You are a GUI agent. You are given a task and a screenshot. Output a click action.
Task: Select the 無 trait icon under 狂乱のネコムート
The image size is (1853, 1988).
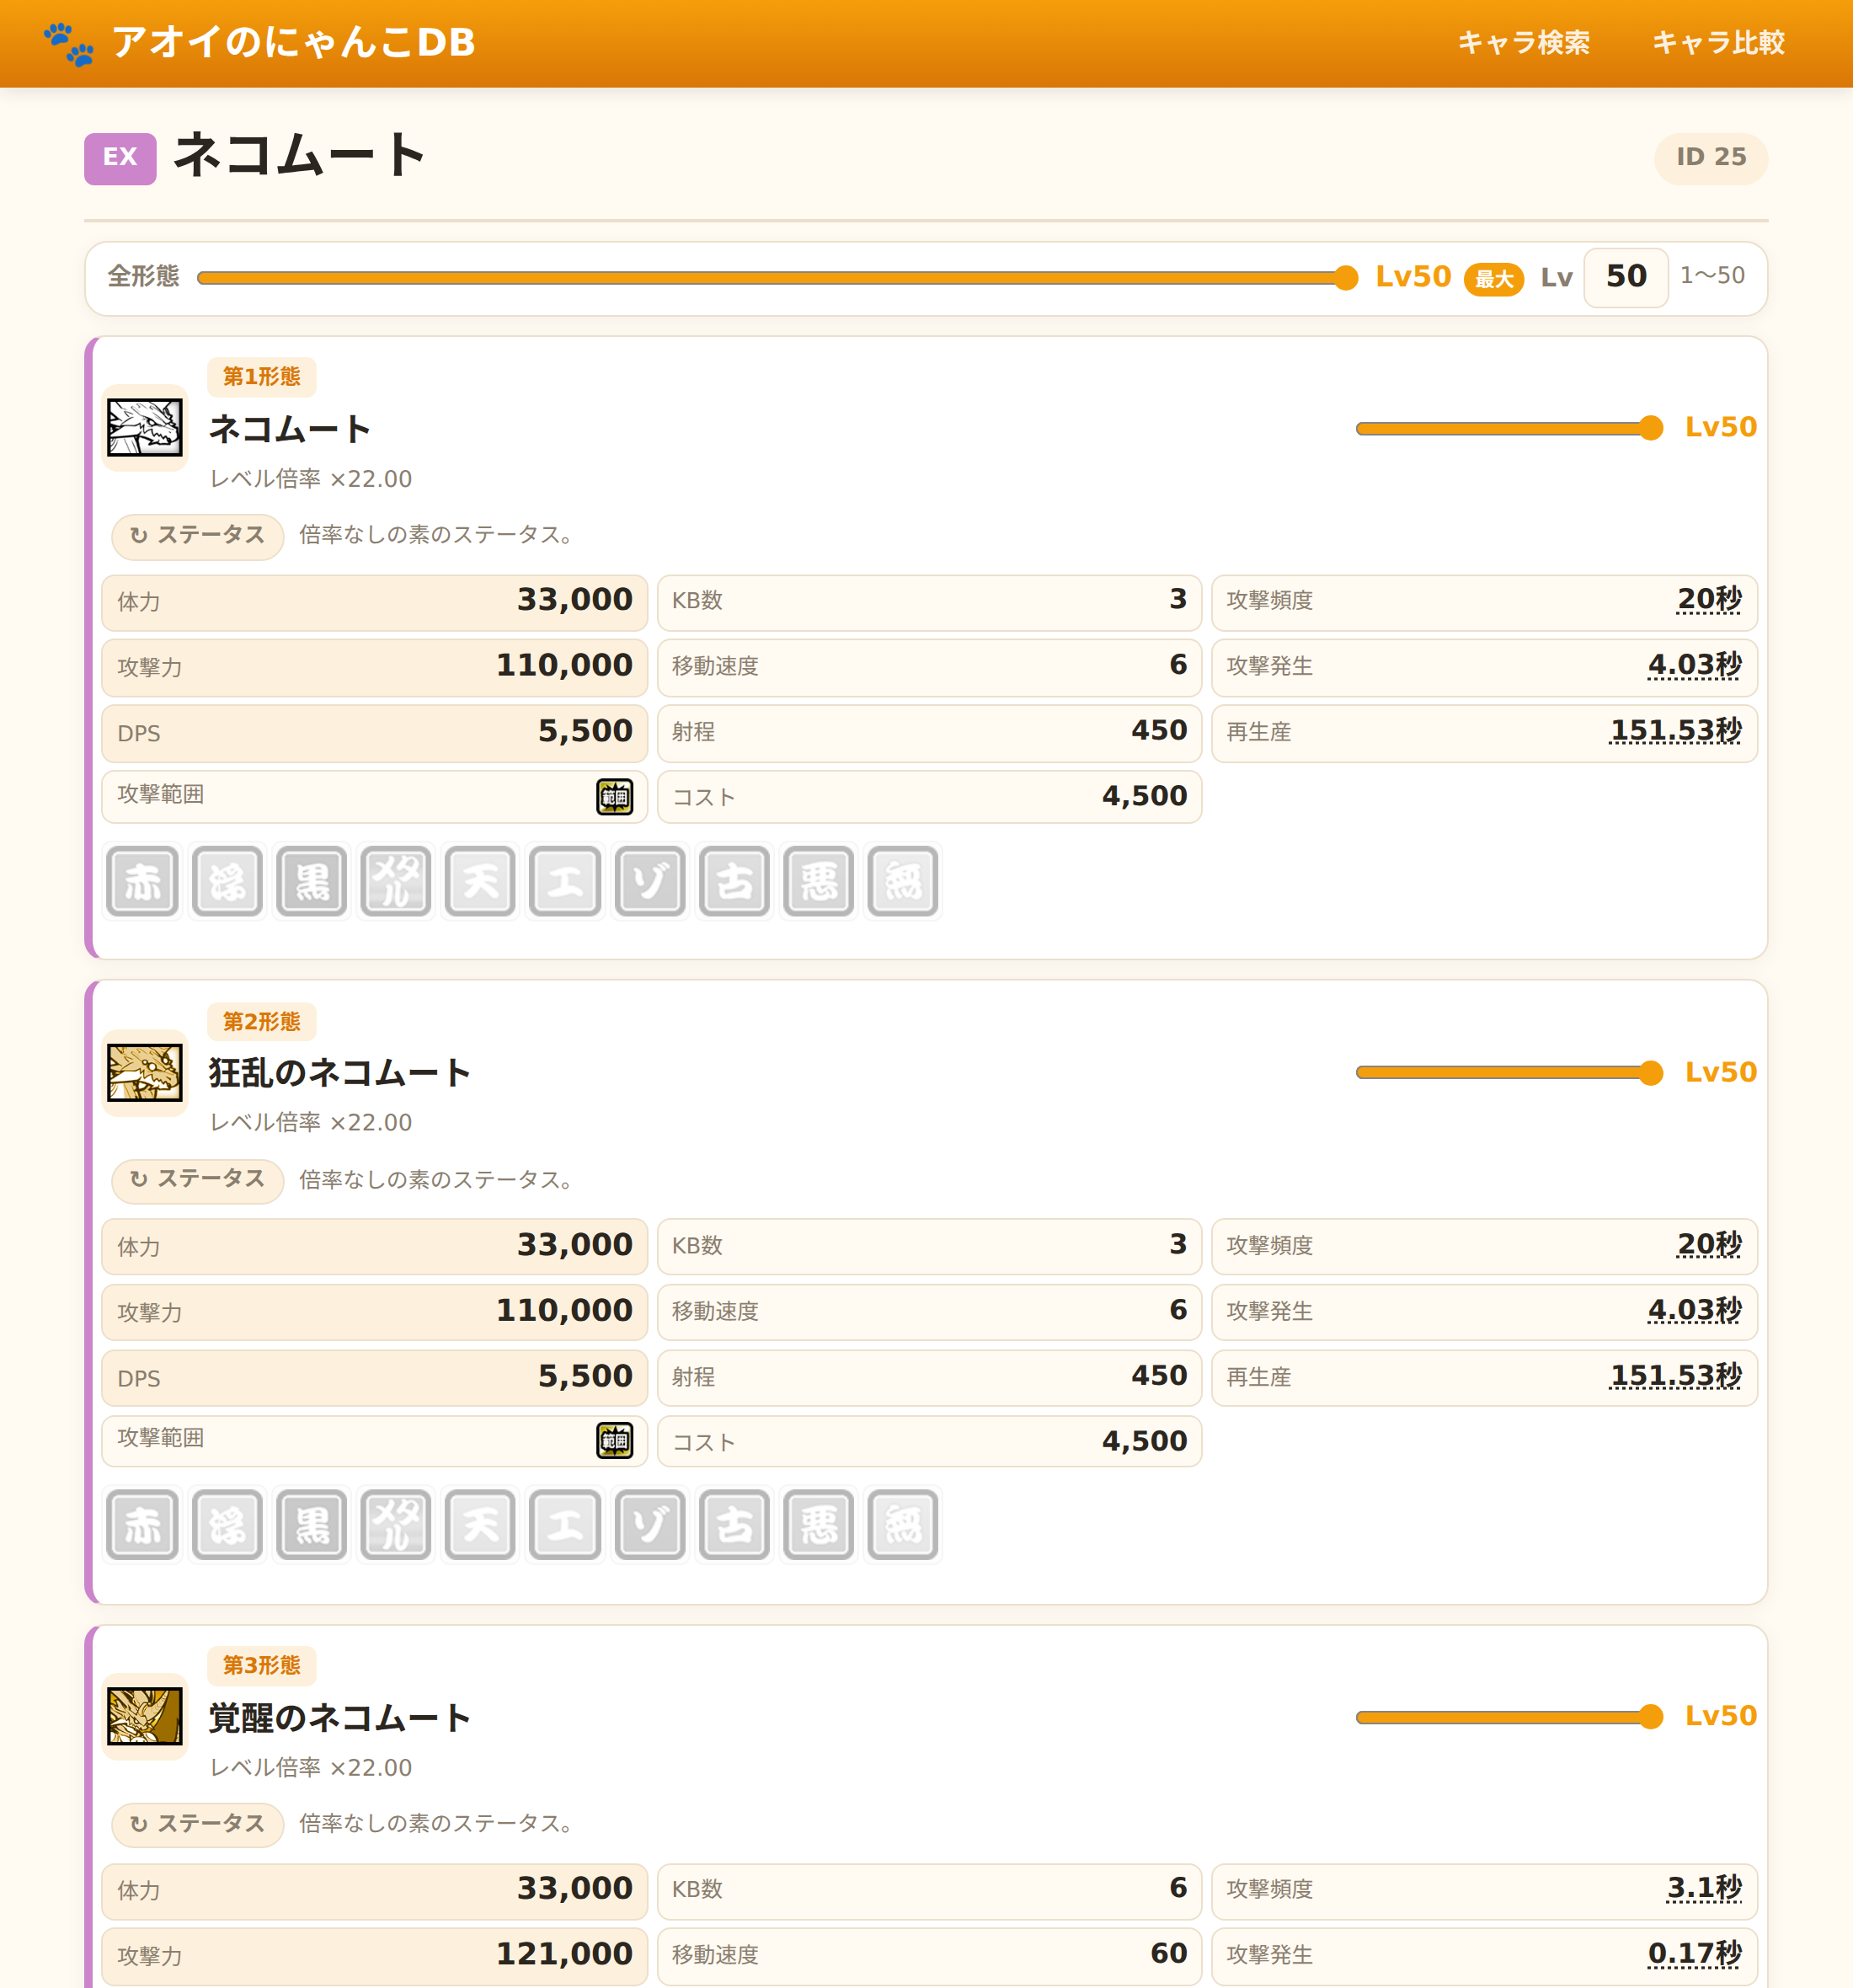tap(903, 1525)
